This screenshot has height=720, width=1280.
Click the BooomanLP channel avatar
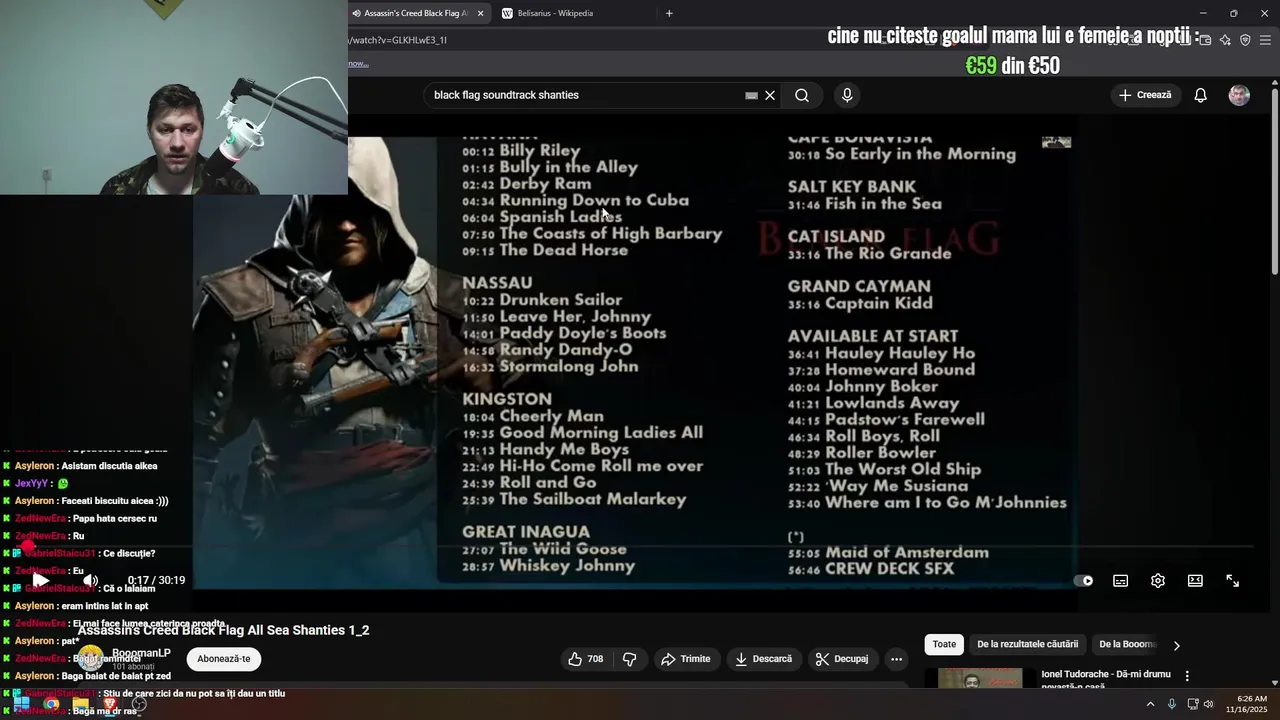(91, 658)
